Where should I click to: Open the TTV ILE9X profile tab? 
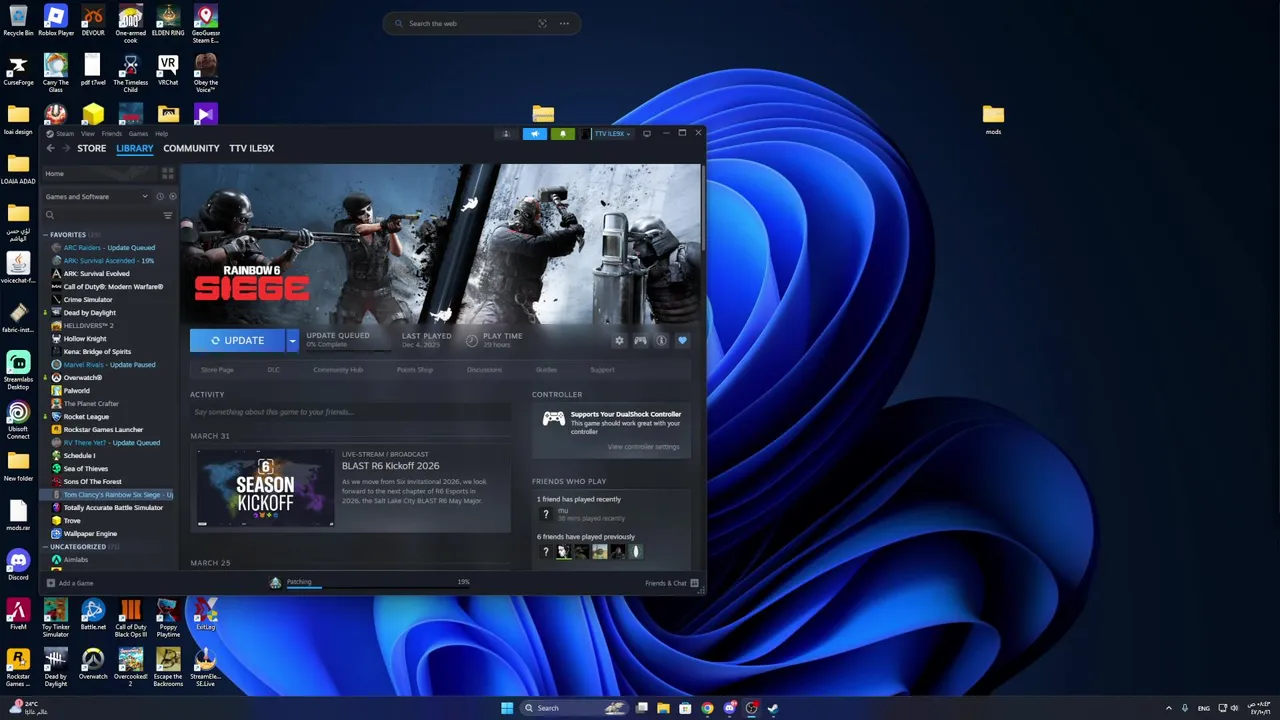(251, 148)
